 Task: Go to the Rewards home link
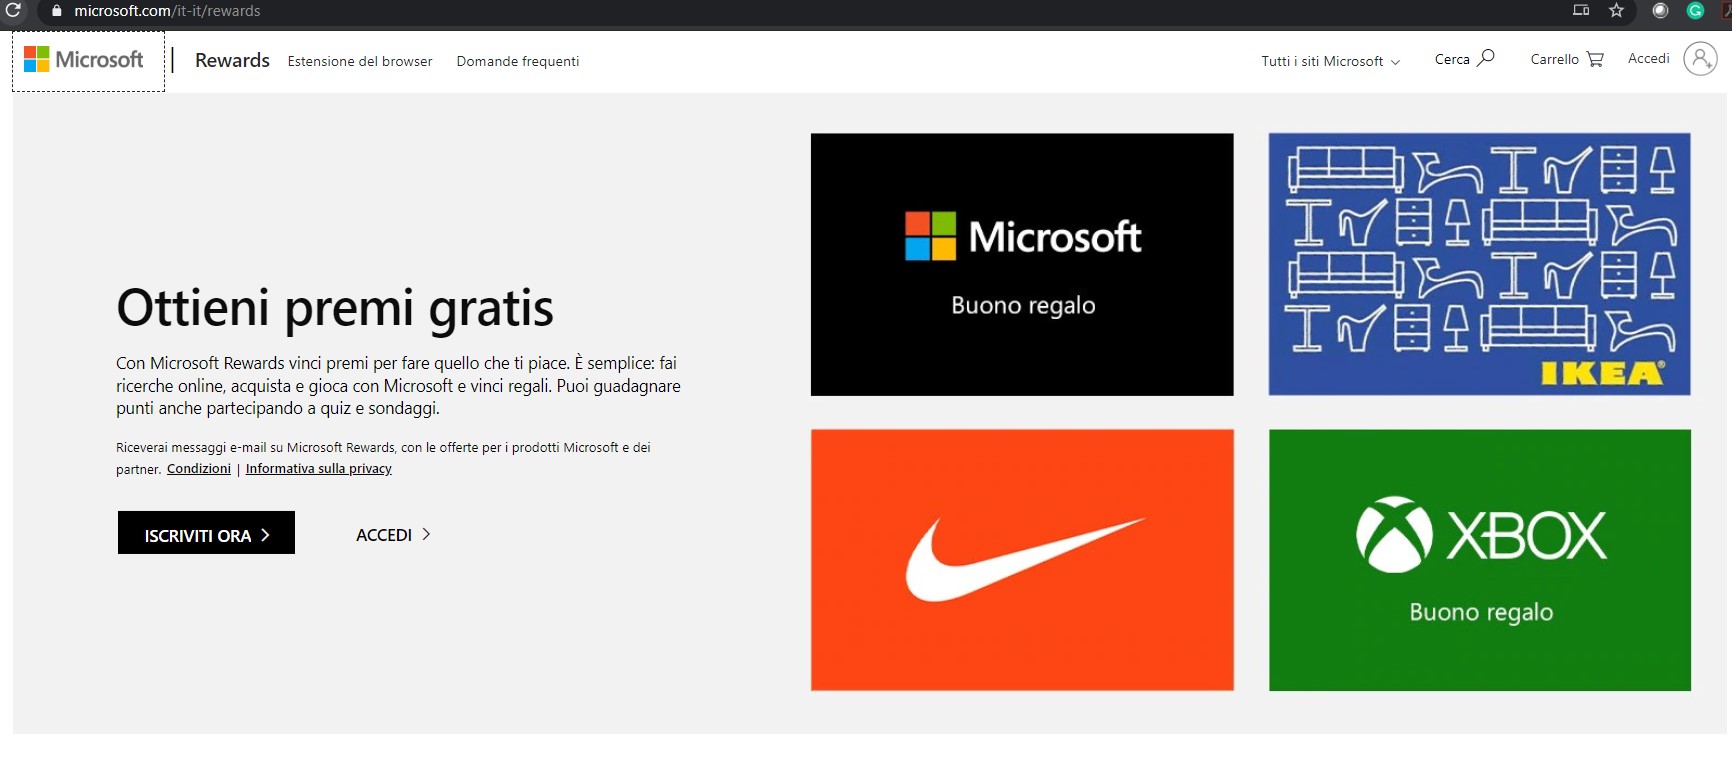[x=232, y=60]
